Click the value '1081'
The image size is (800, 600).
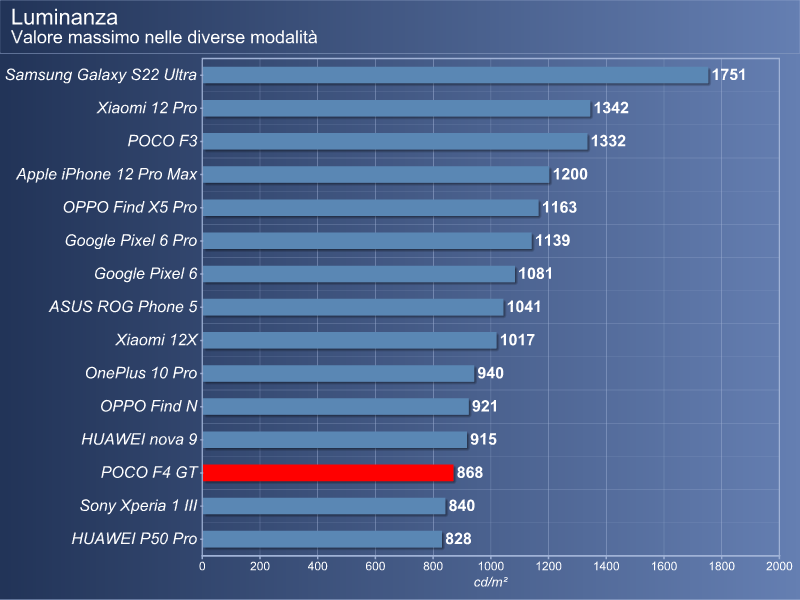click(536, 274)
